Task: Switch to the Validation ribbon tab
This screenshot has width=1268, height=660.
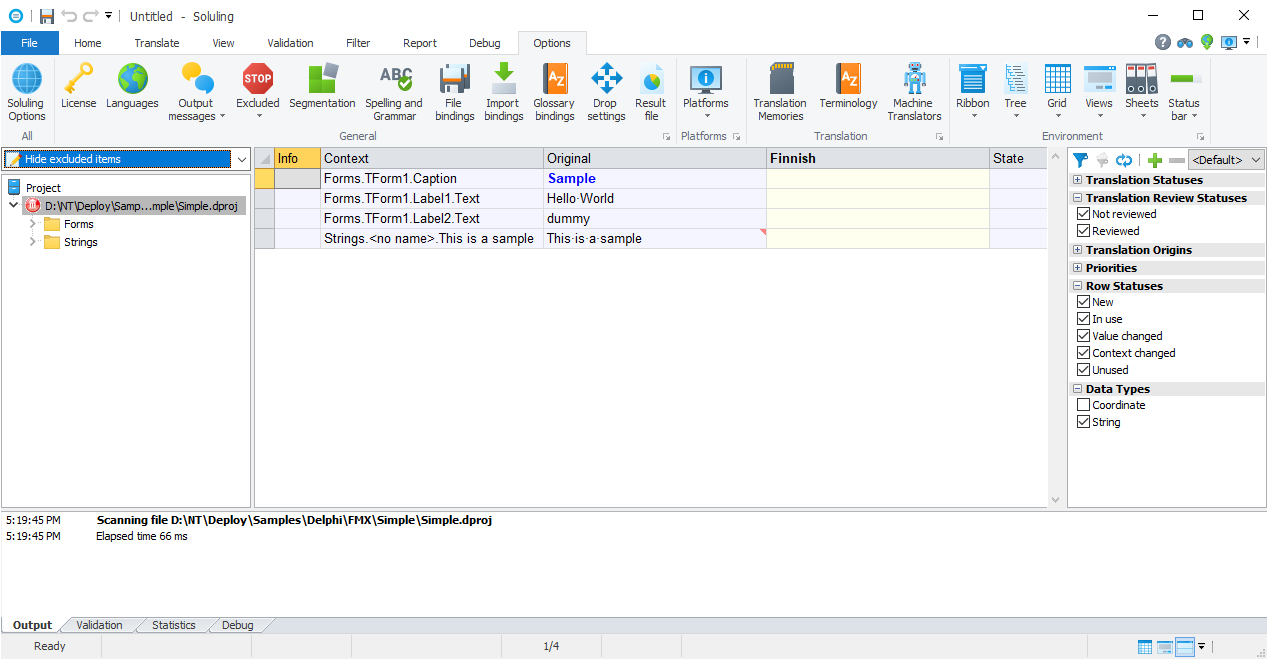Action: 291,43
